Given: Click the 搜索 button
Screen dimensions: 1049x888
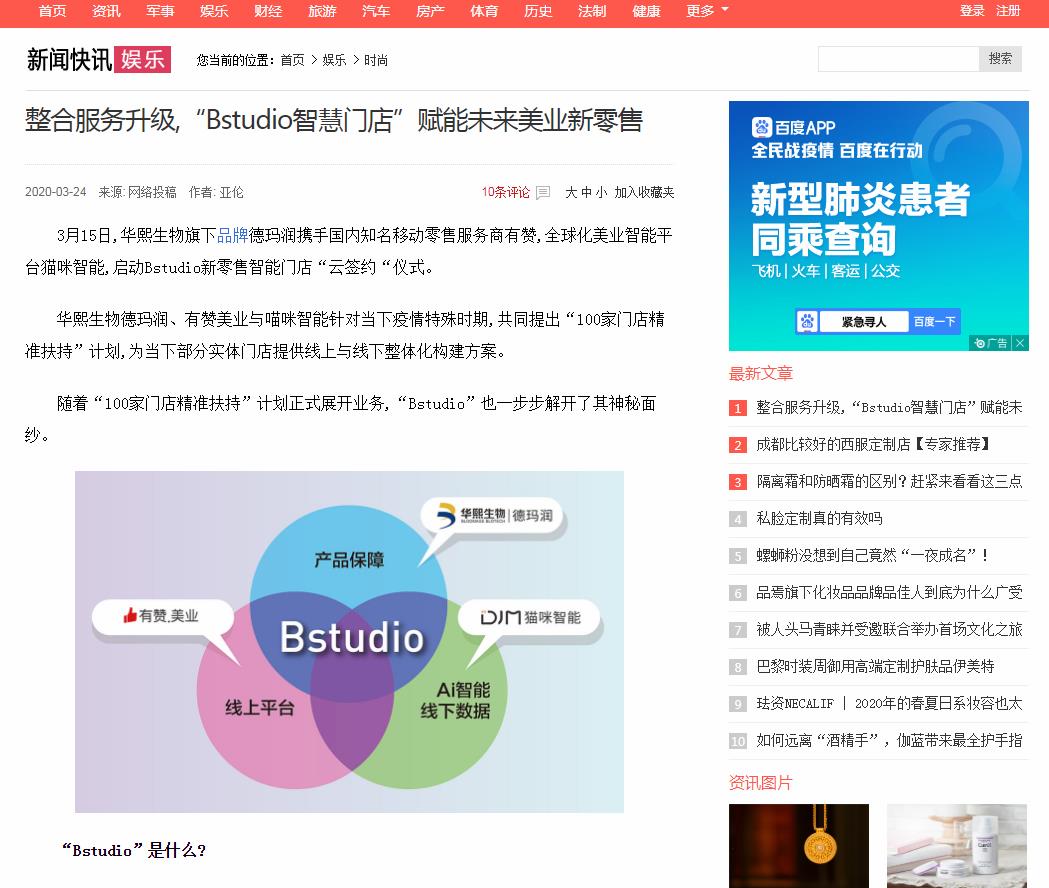Looking at the screenshot, I should (1000, 59).
